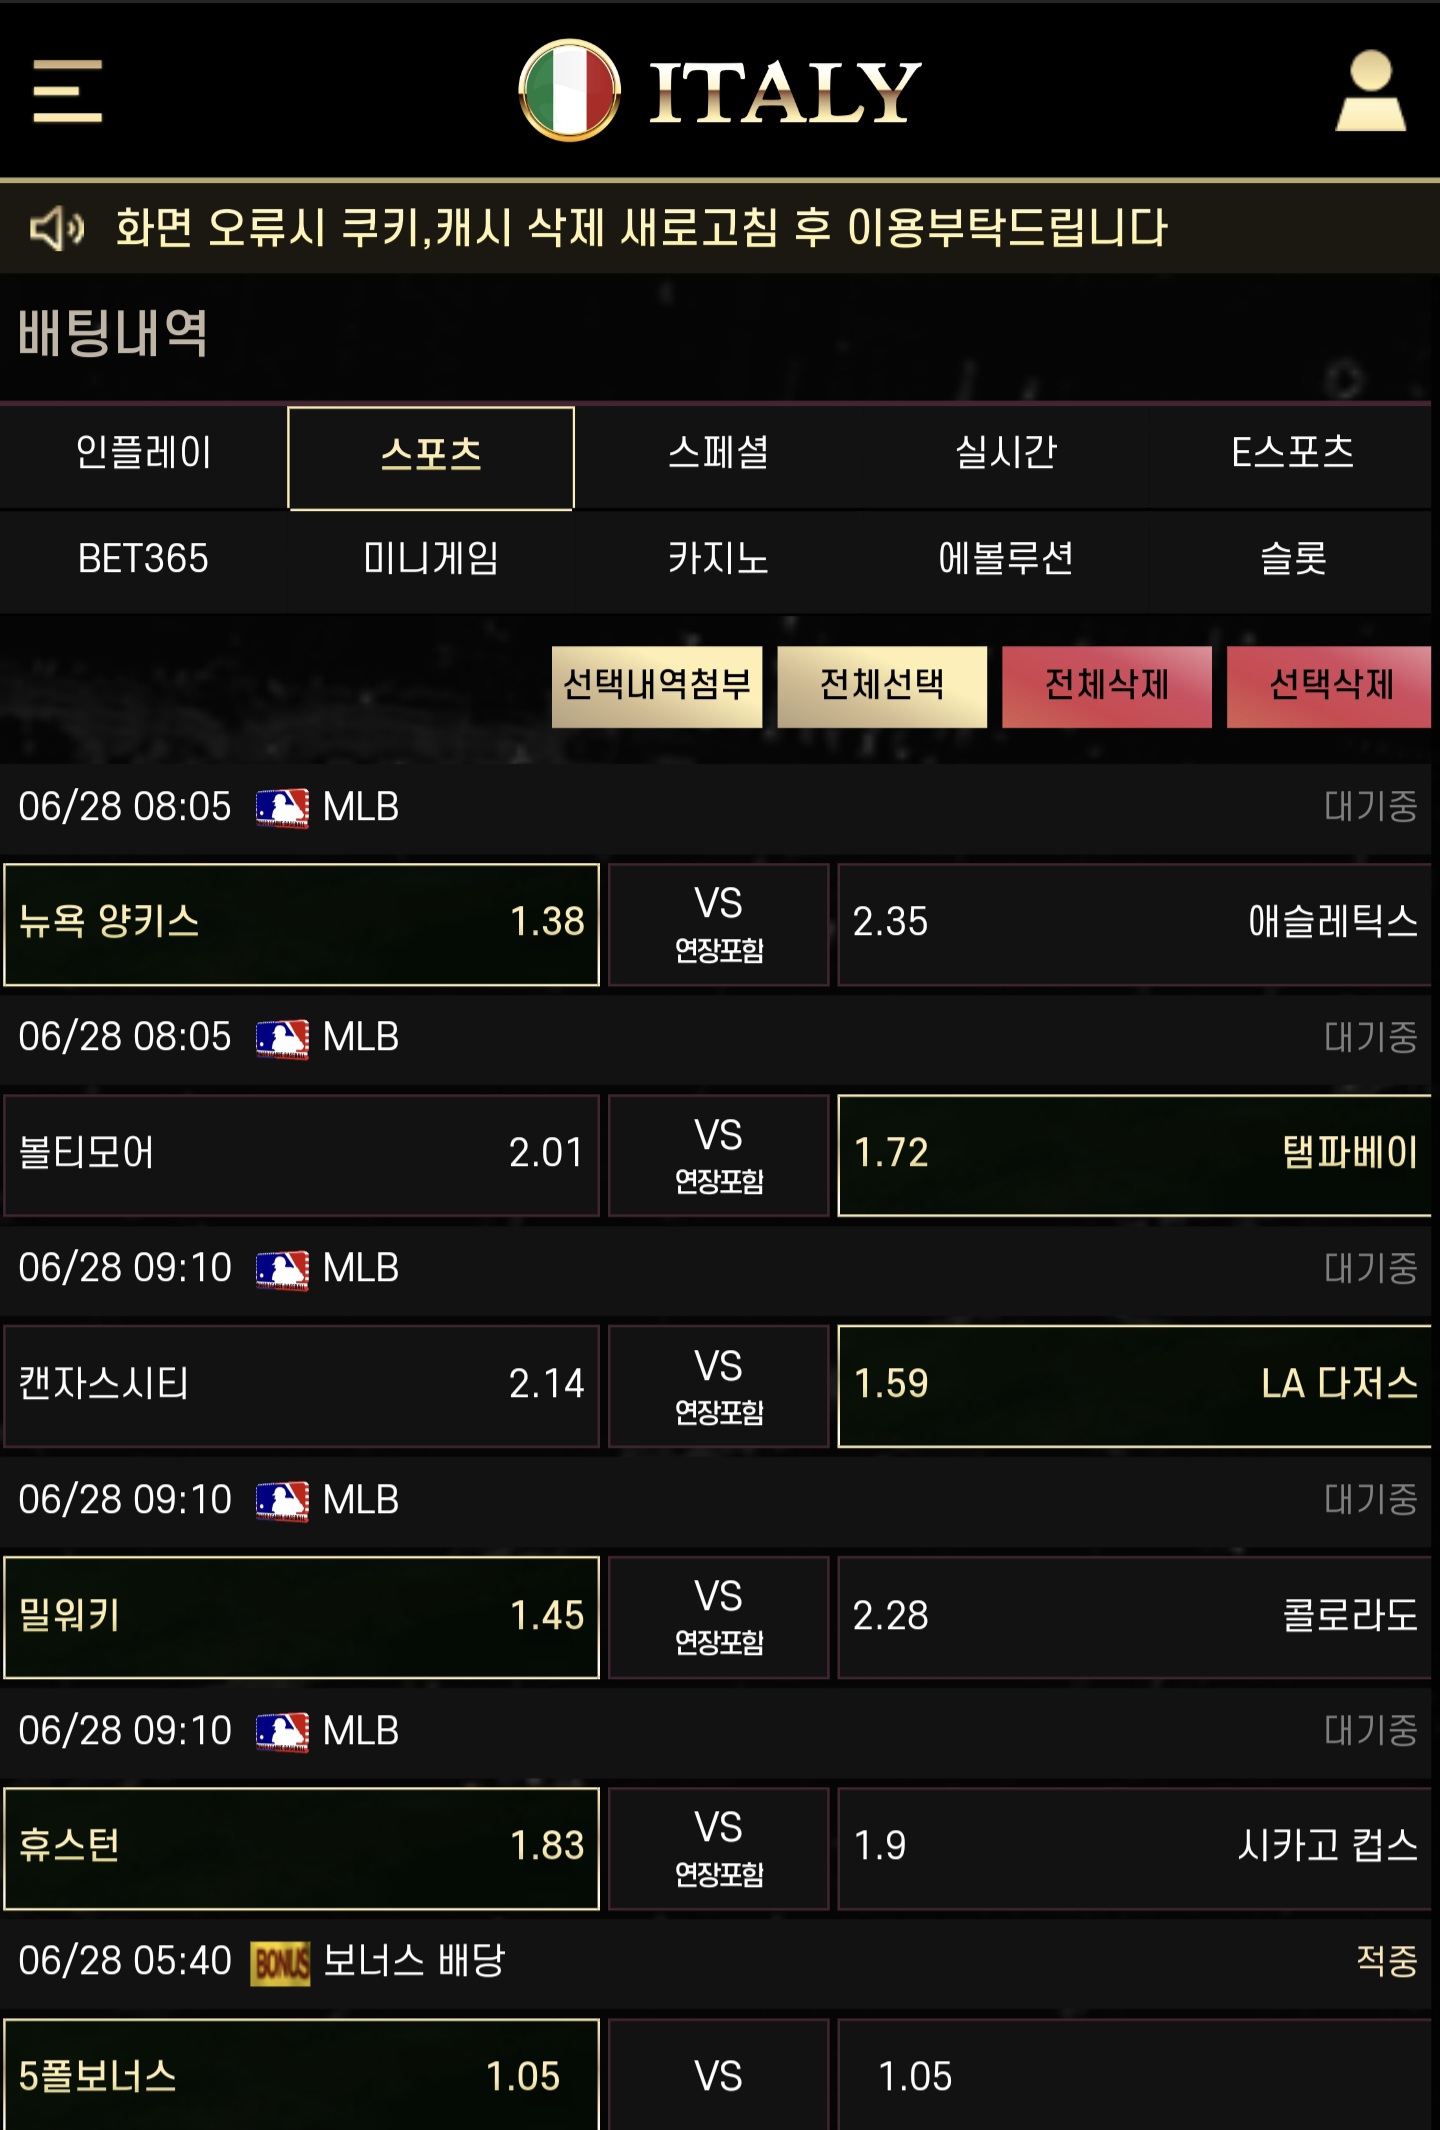Select the 콜로라도 2.28 bet cell

coord(1134,1617)
